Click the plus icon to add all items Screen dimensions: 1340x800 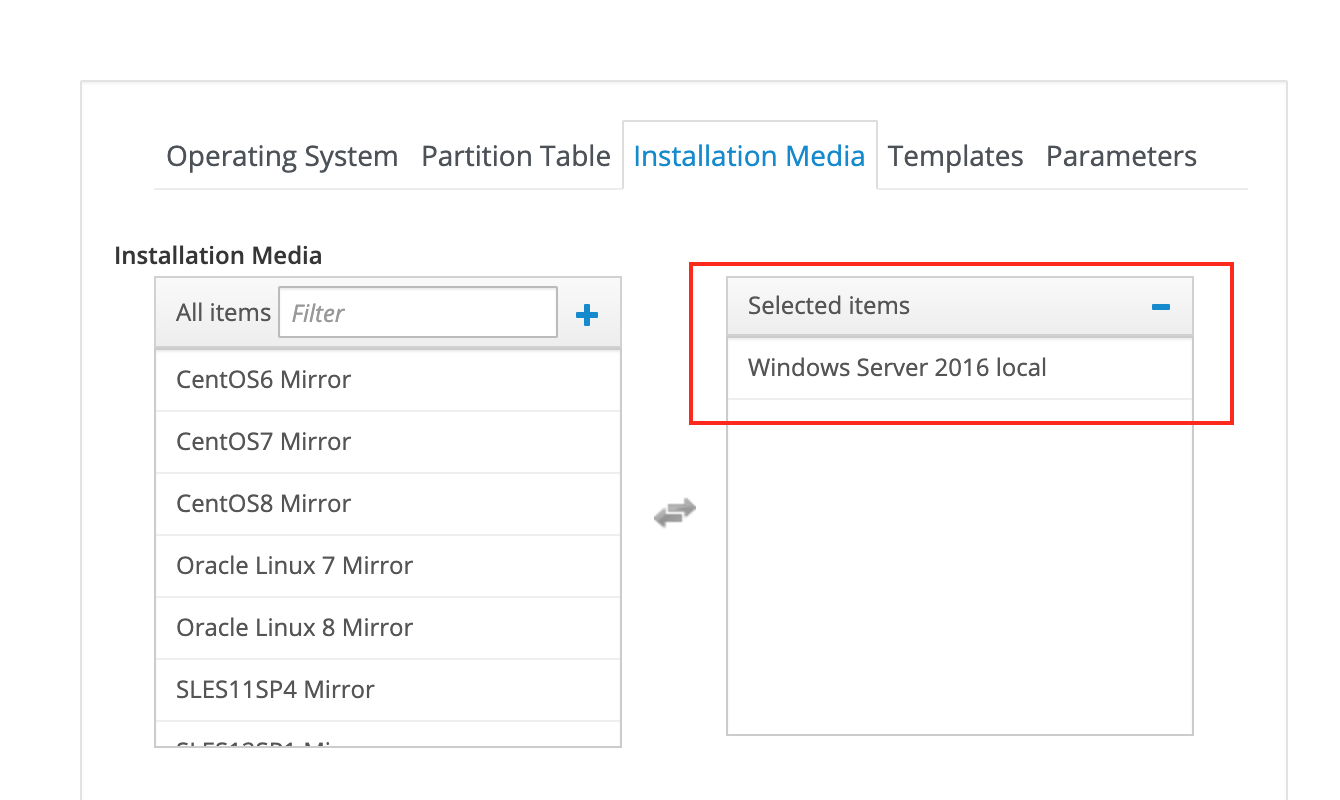pos(587,315)
